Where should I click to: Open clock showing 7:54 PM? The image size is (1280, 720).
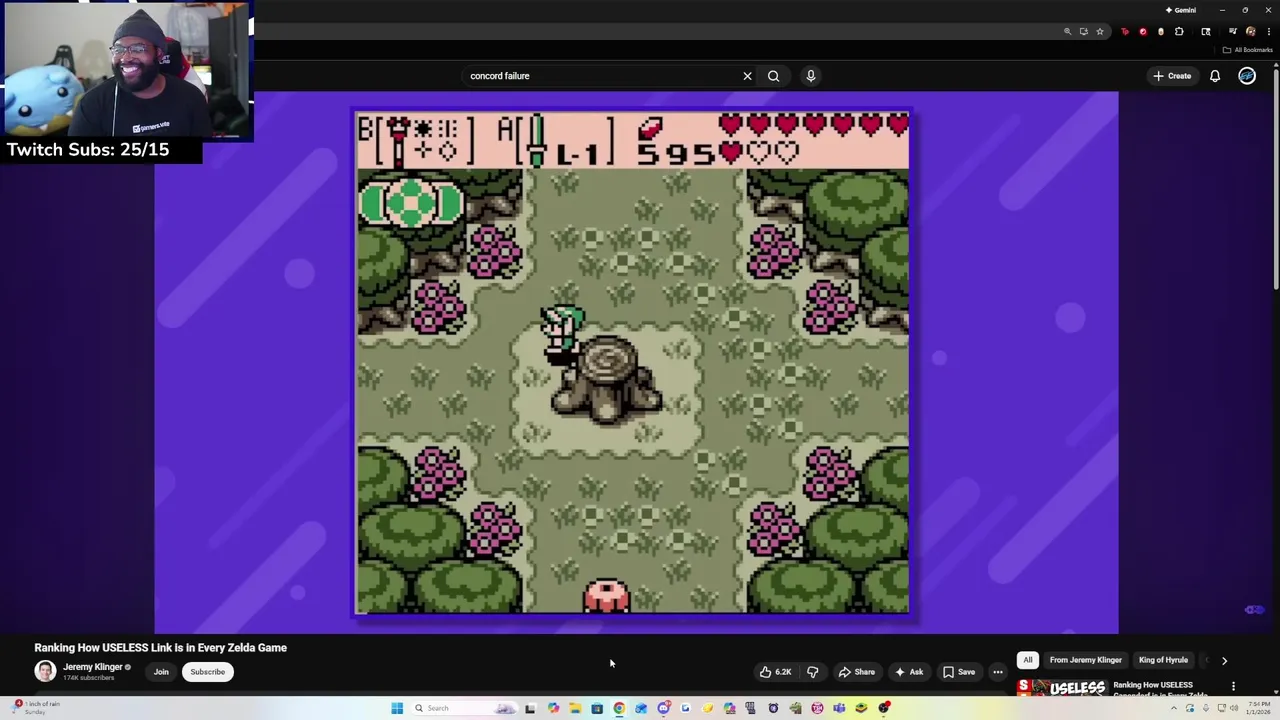(x=1258, y=708)
